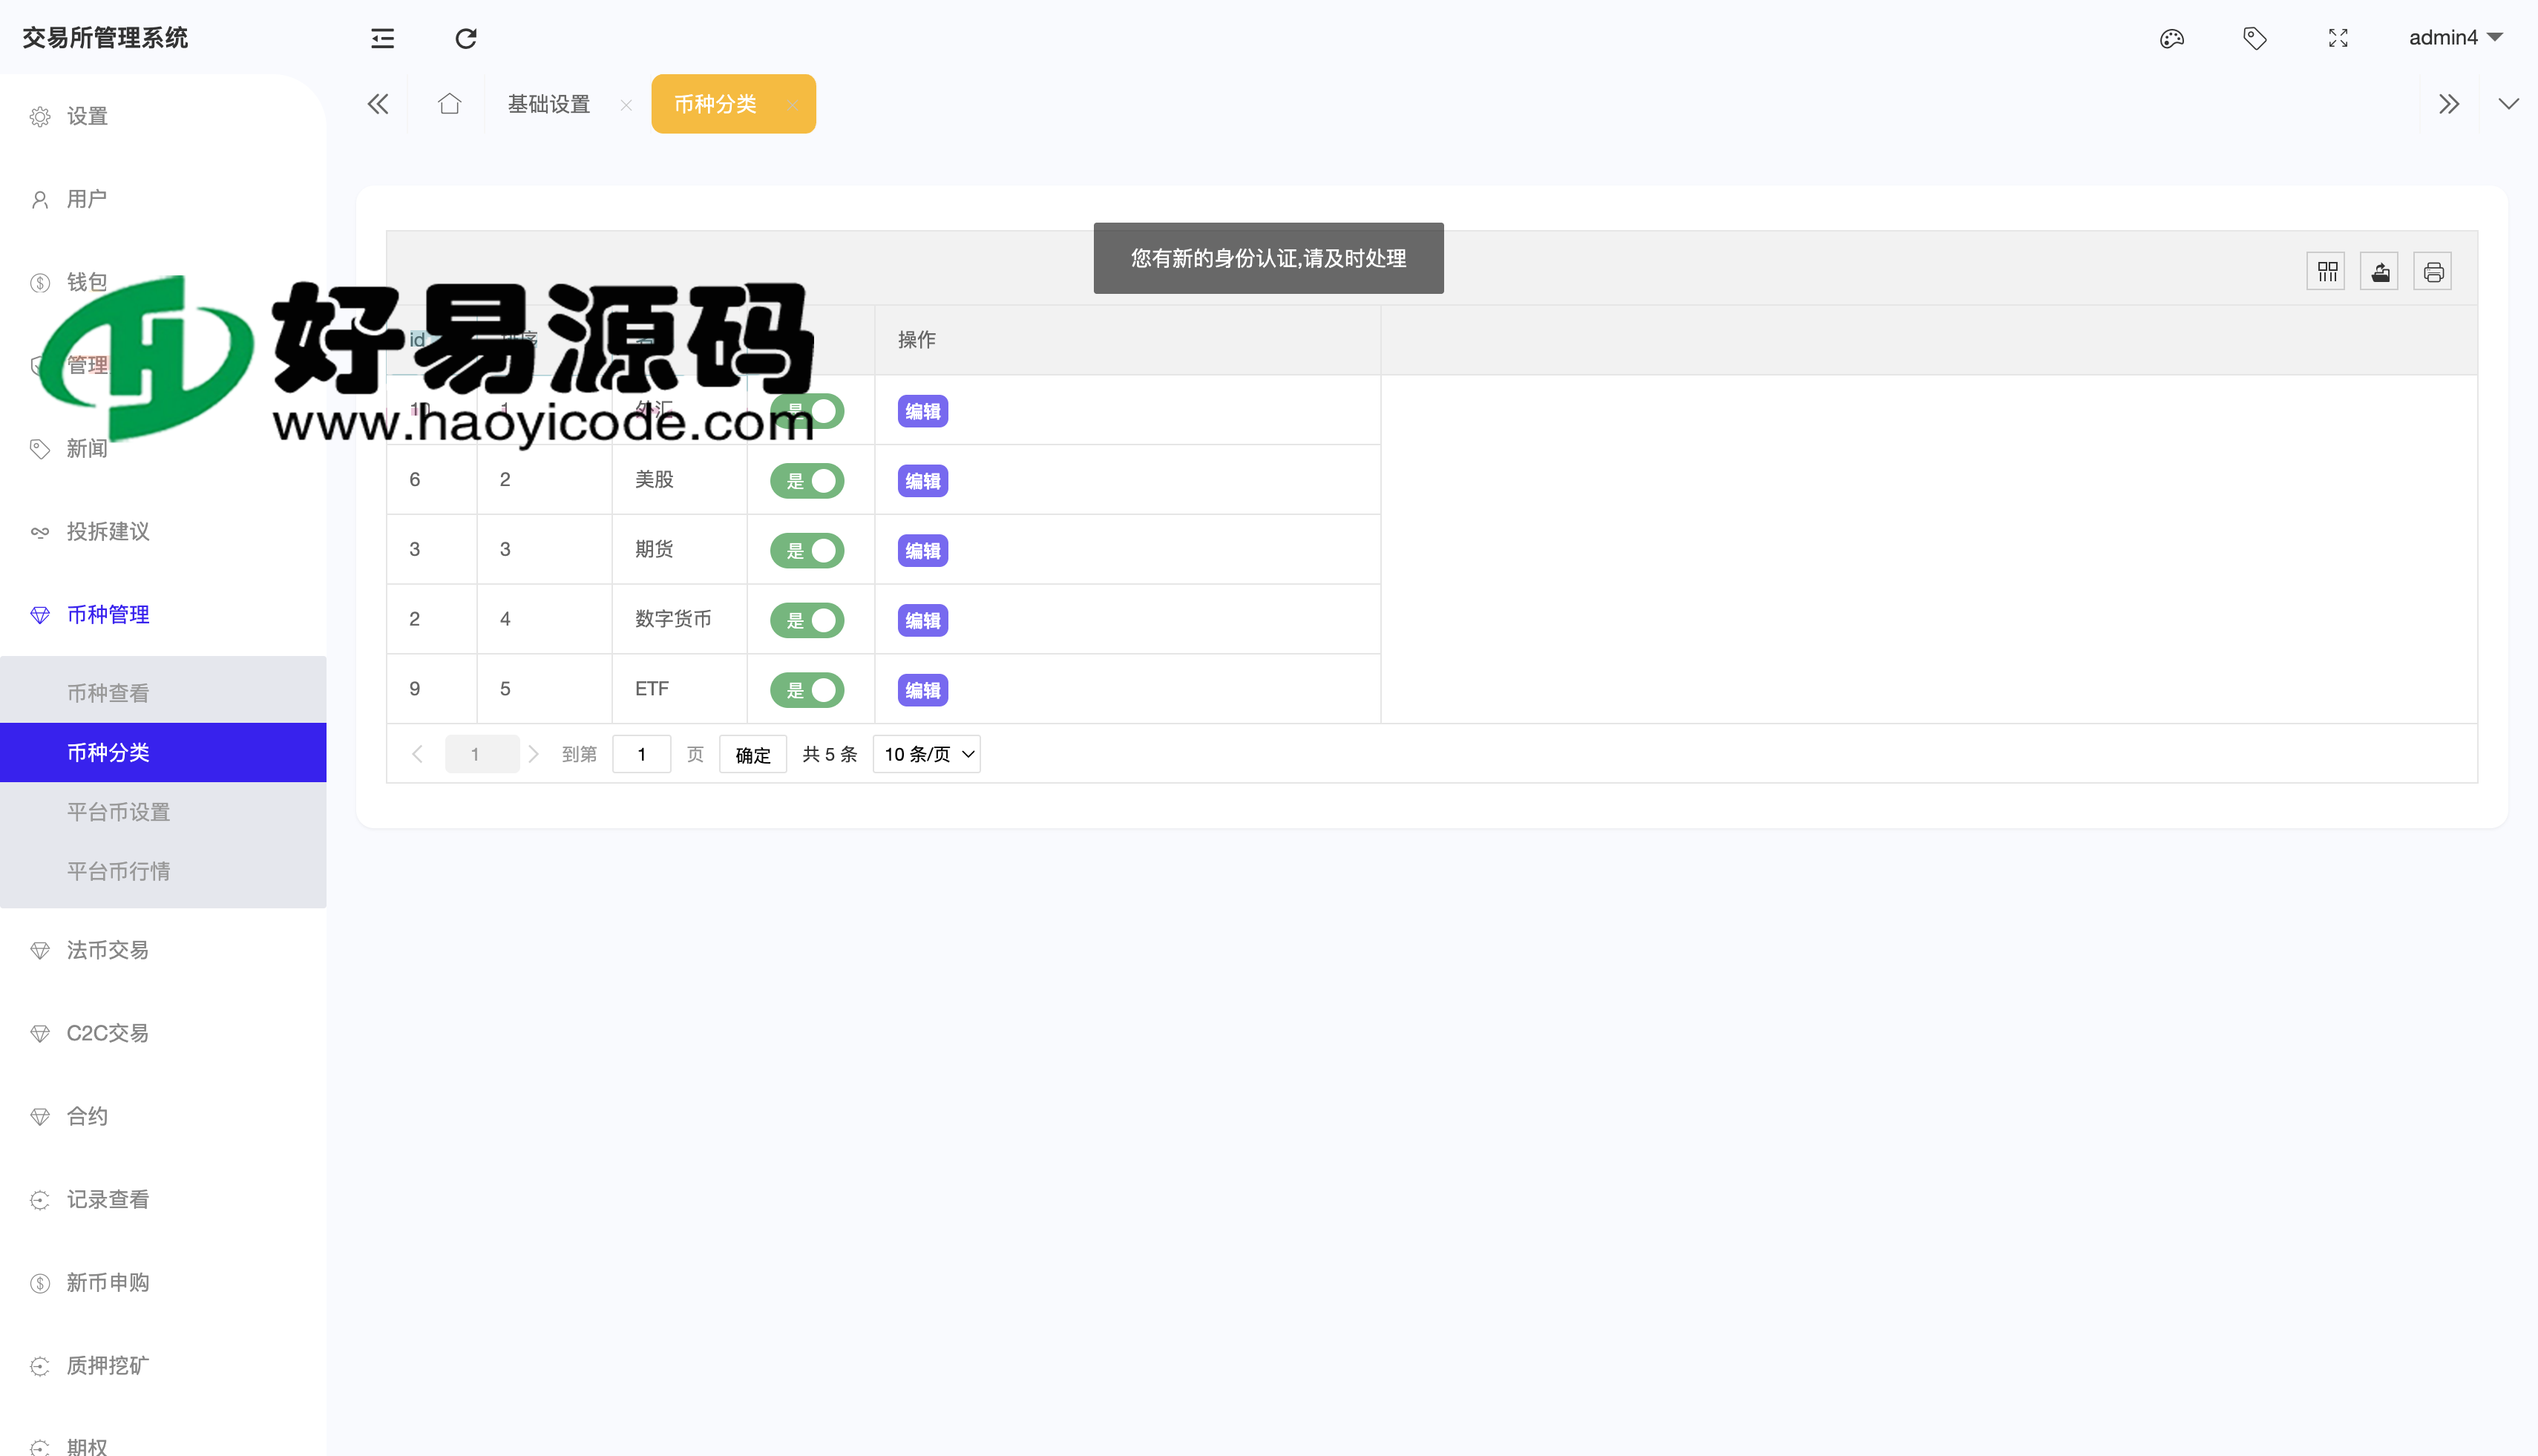Disable the 期货 category switch
This screenshot has width=2538, height=1456.
[x=807, y=549]
